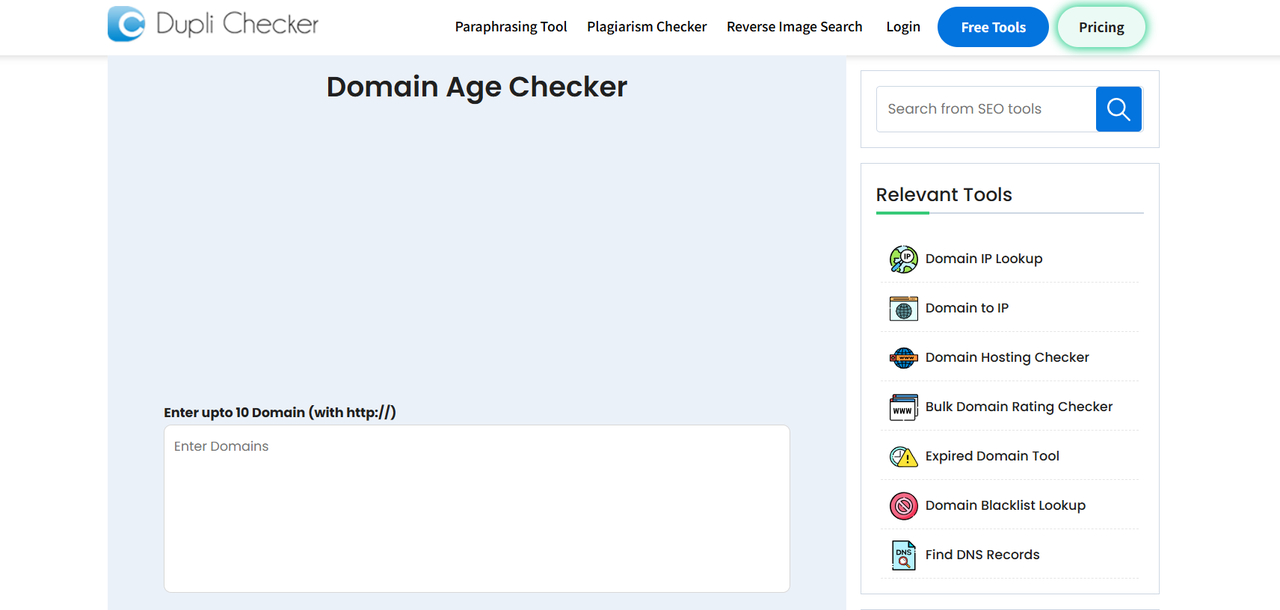Click the Search from SEO tools field
This screenshot has width=1280, height=610.
click(985, 109)
